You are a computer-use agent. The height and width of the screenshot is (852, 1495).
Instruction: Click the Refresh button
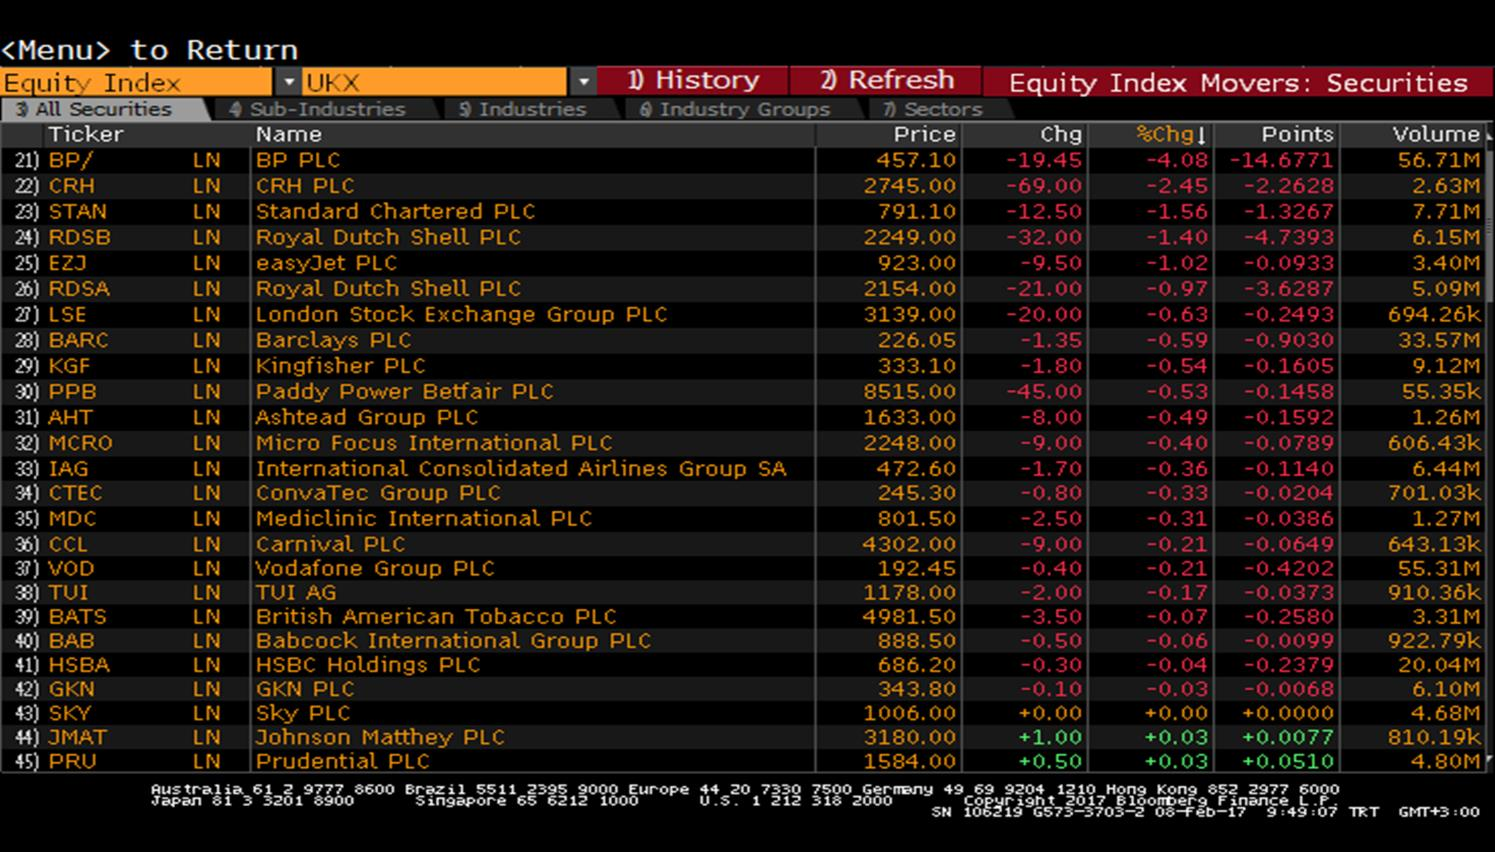point(886,81)
